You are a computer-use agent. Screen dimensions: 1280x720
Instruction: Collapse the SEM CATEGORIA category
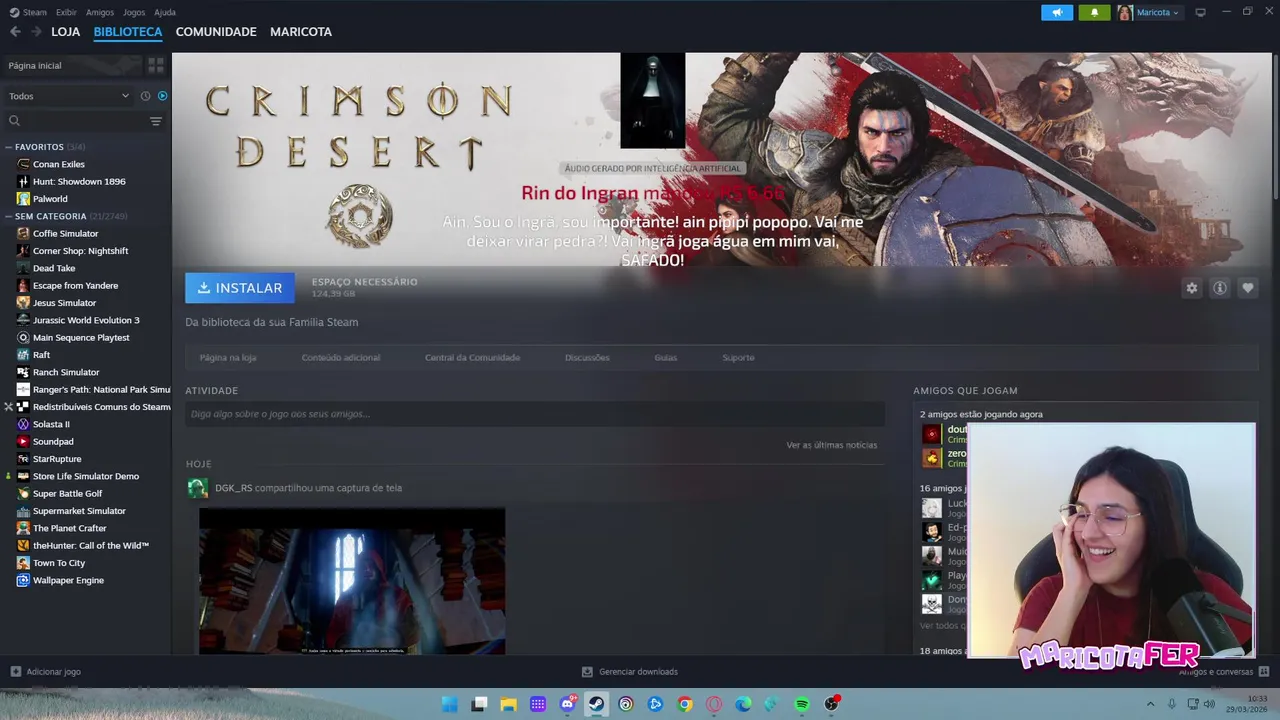coord(8,216)
